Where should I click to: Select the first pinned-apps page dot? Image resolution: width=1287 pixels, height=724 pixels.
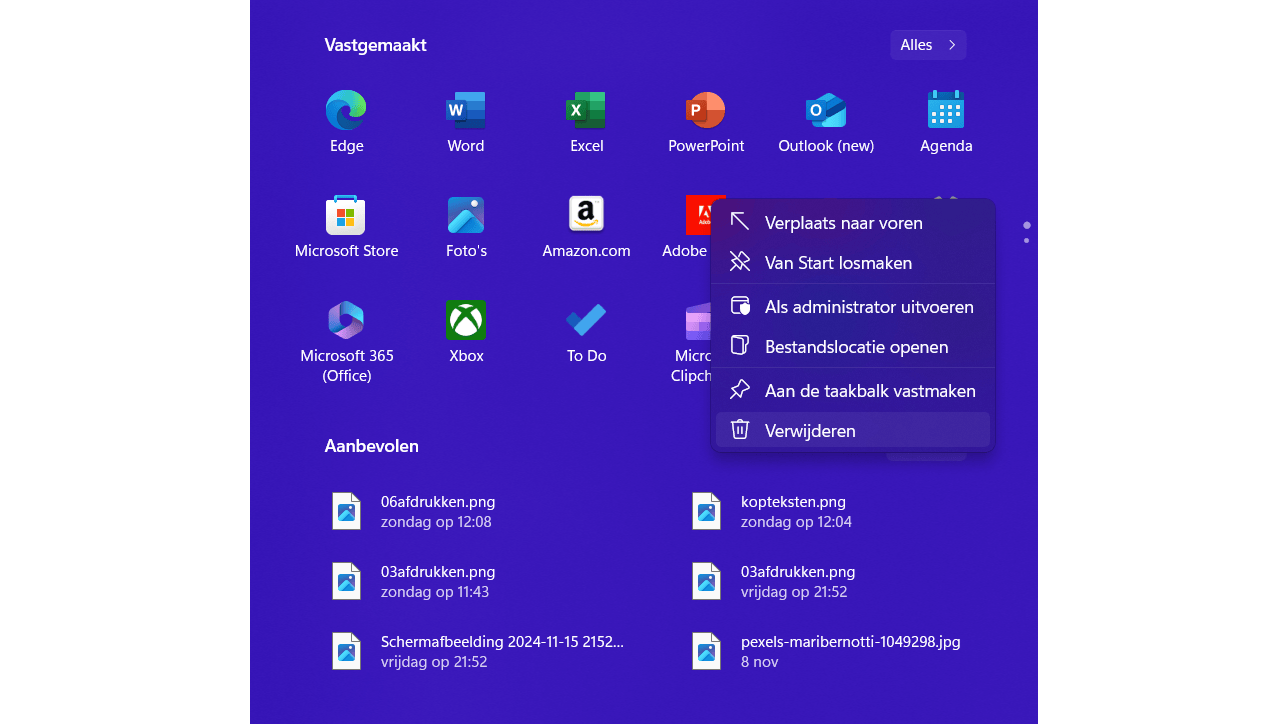point(1026,225)
